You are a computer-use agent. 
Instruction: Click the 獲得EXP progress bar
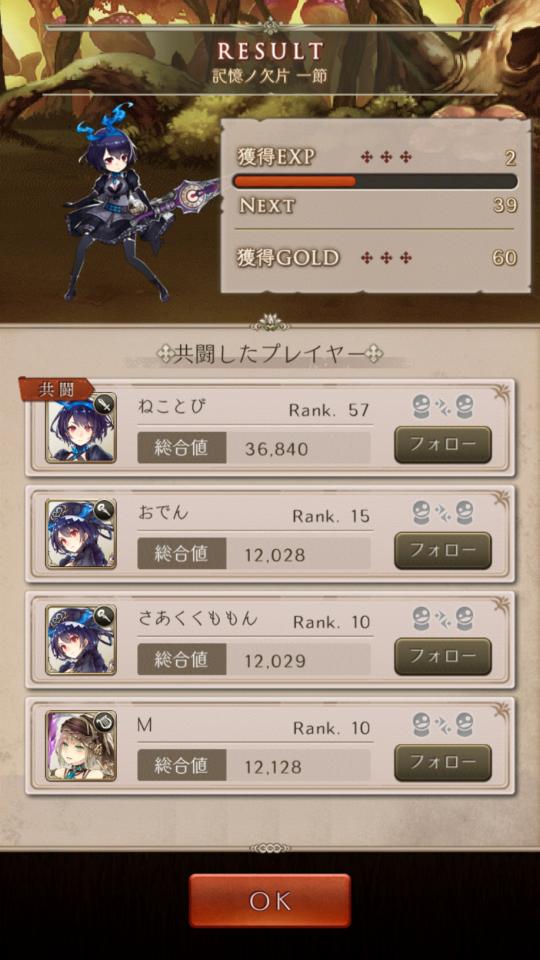pos(375,181)
